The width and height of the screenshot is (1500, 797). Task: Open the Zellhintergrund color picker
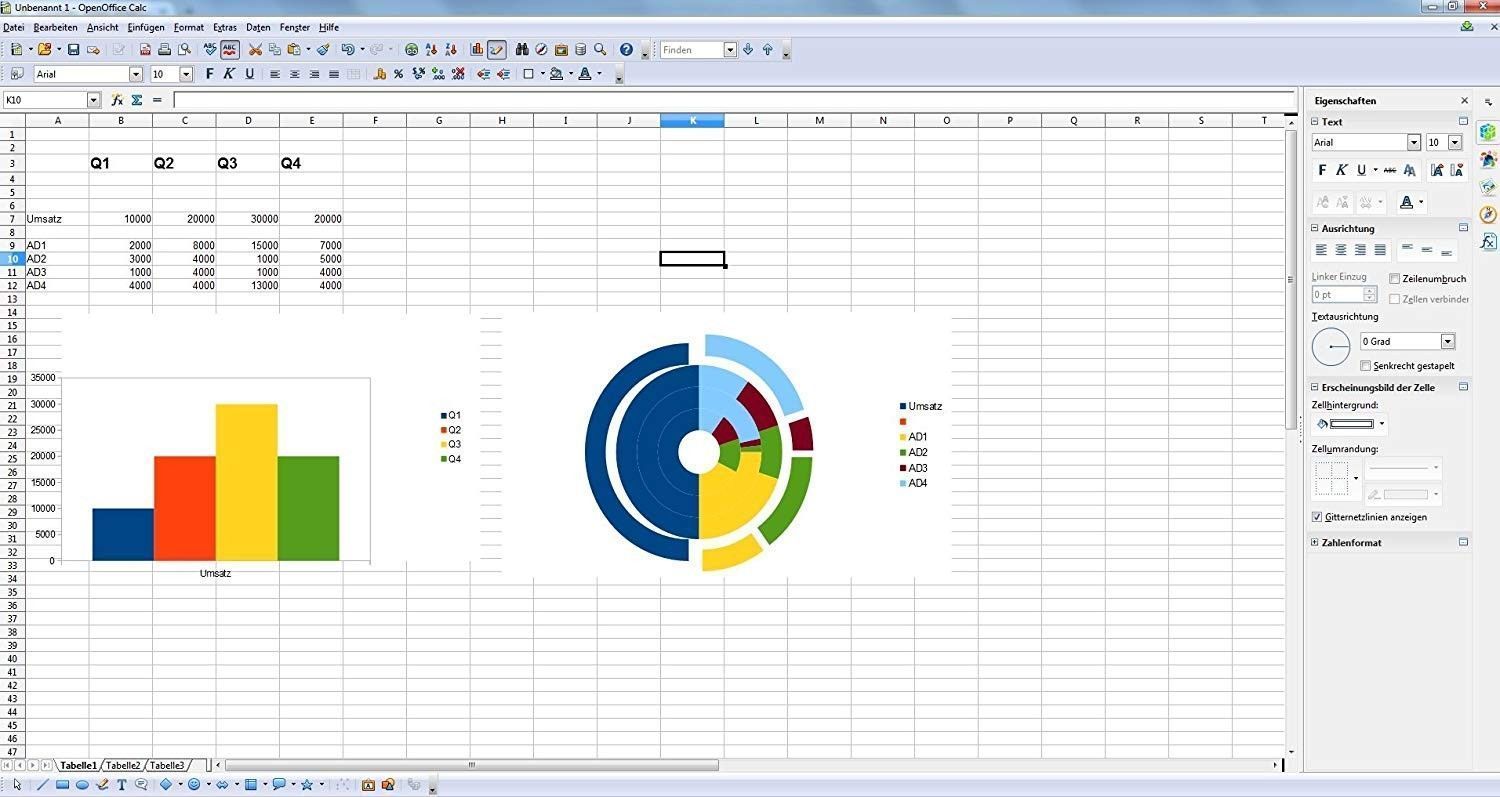point(1381,424)
